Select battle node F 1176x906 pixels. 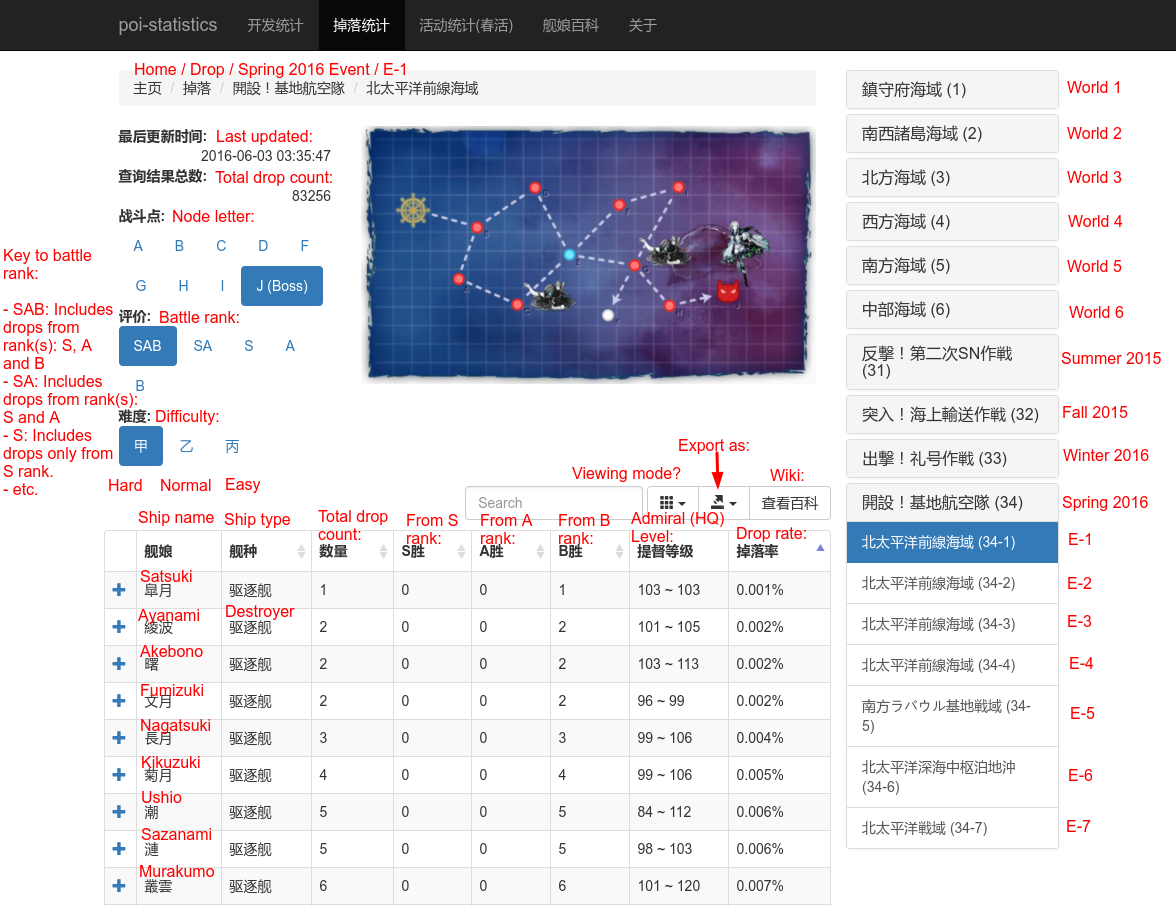(x=304, y=246)
